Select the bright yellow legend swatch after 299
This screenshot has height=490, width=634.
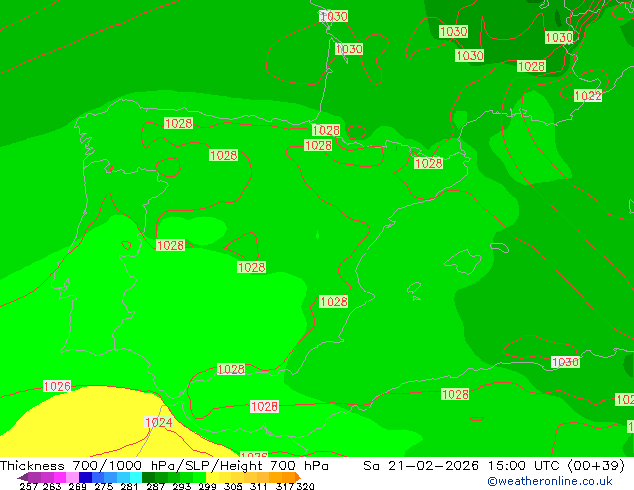(212, 477)
